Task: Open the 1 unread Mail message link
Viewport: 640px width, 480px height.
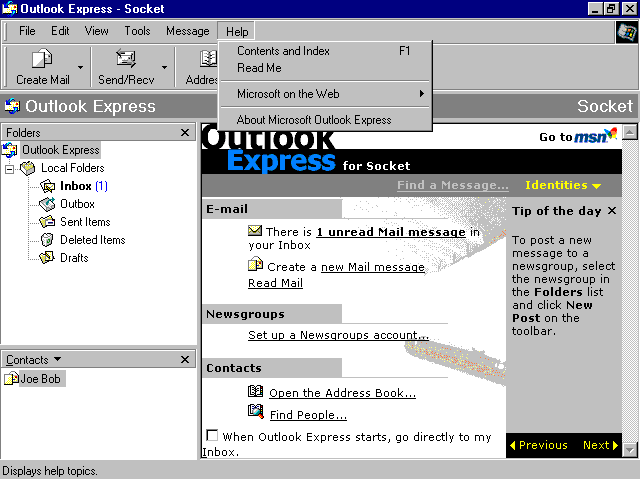Action: tap(391, 232)
